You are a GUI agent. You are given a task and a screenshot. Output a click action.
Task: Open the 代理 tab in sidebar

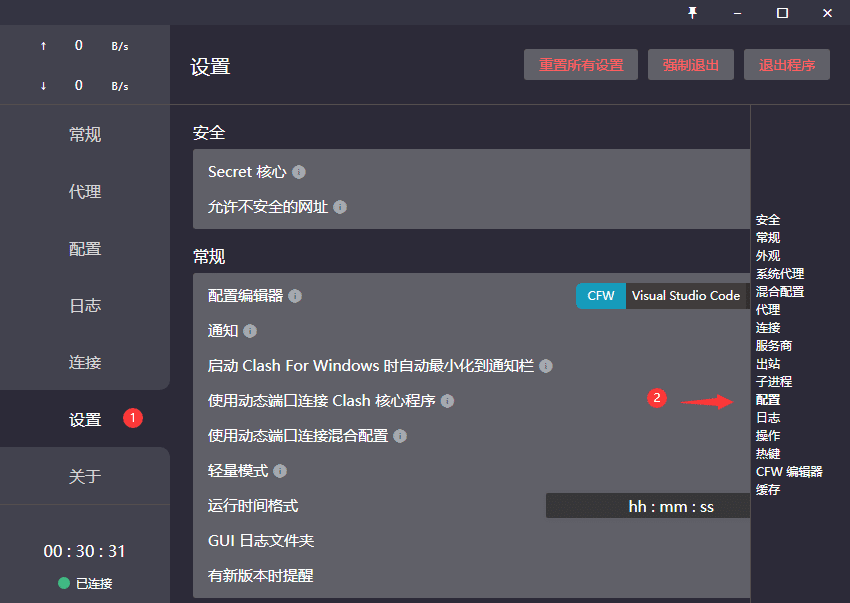pos(85,191)
